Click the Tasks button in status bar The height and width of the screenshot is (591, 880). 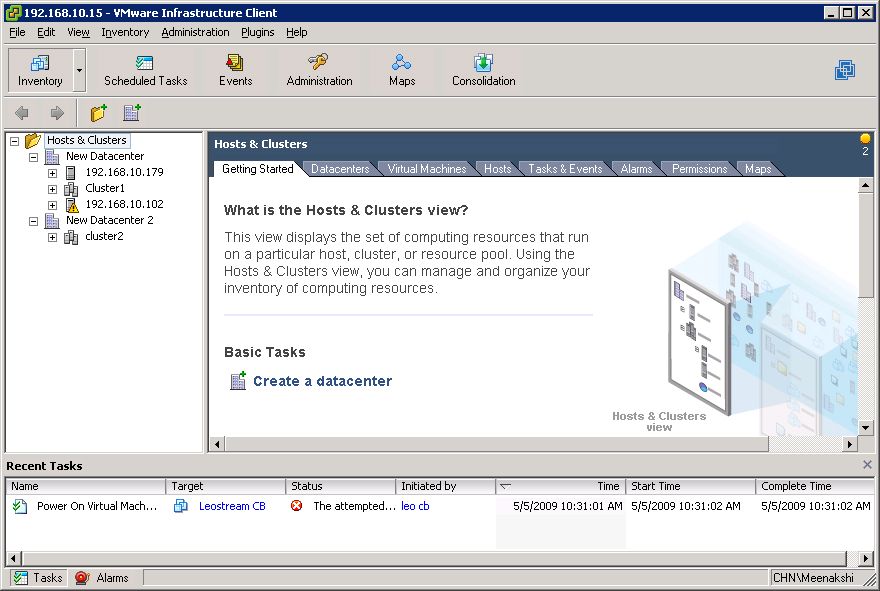tap(38, 578)
